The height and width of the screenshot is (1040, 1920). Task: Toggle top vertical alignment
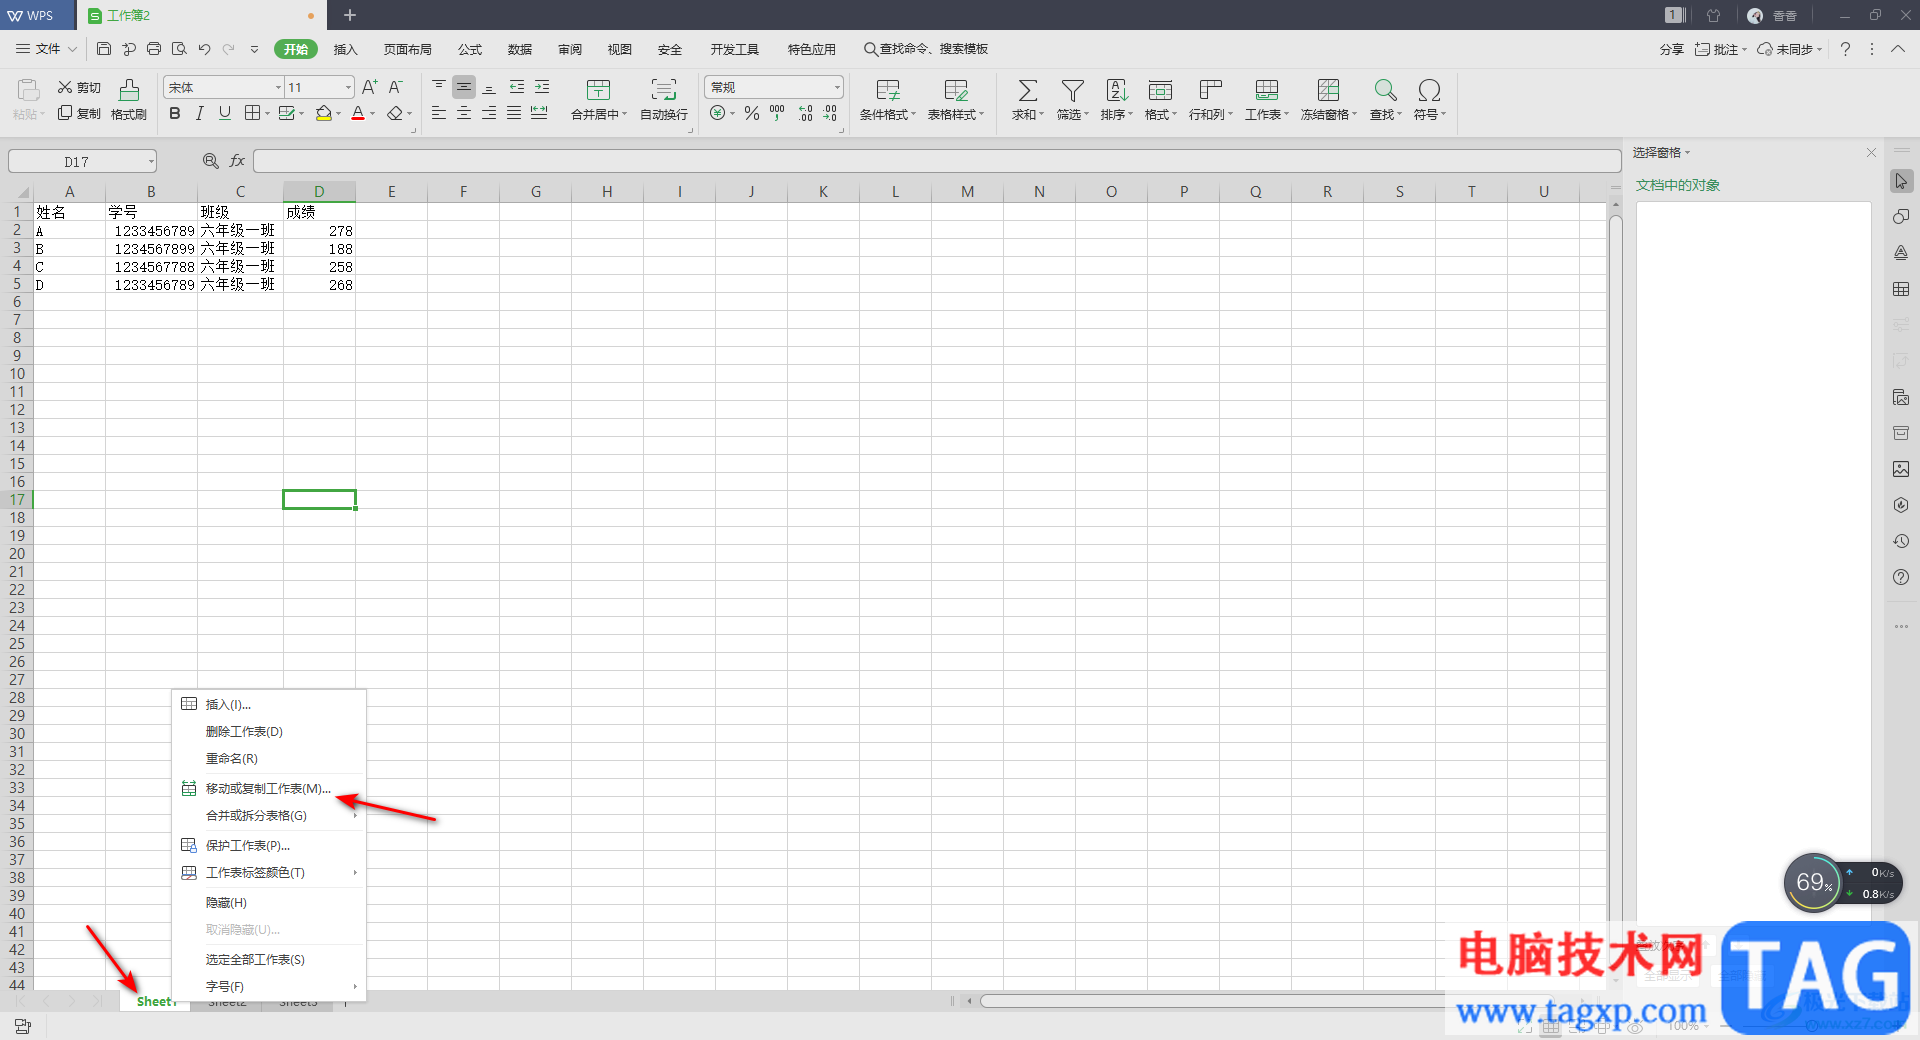pos(439,88)
